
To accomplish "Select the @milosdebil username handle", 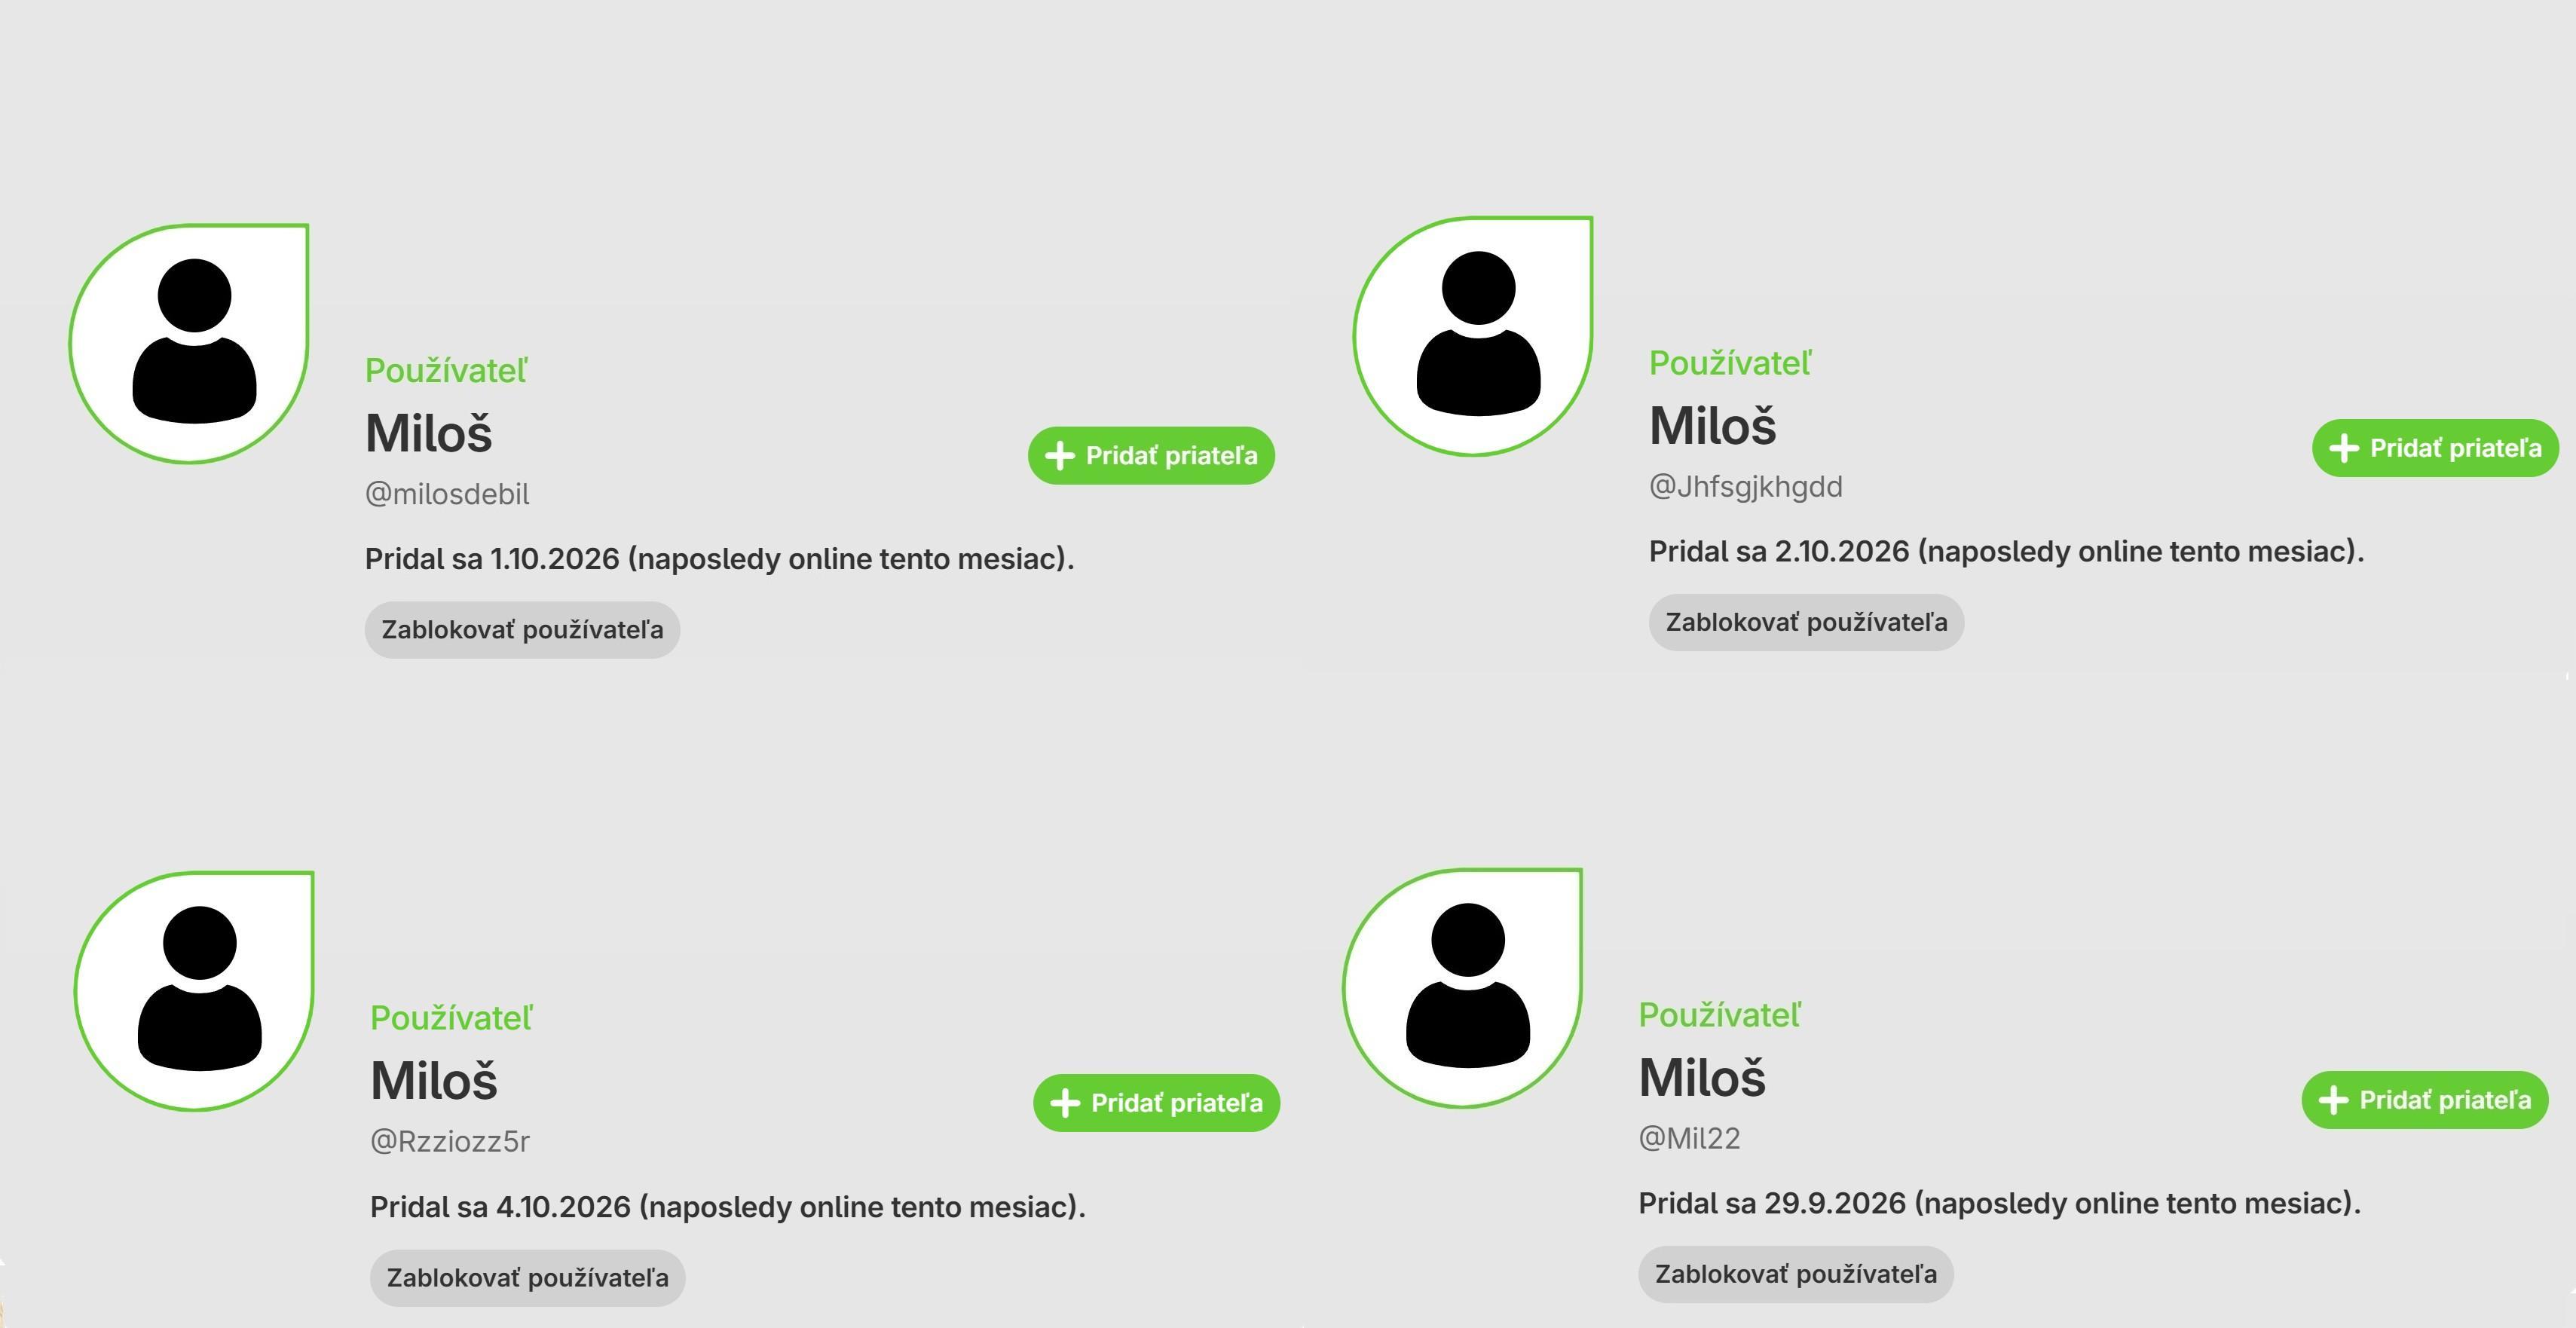I will [x=447, y=494].
